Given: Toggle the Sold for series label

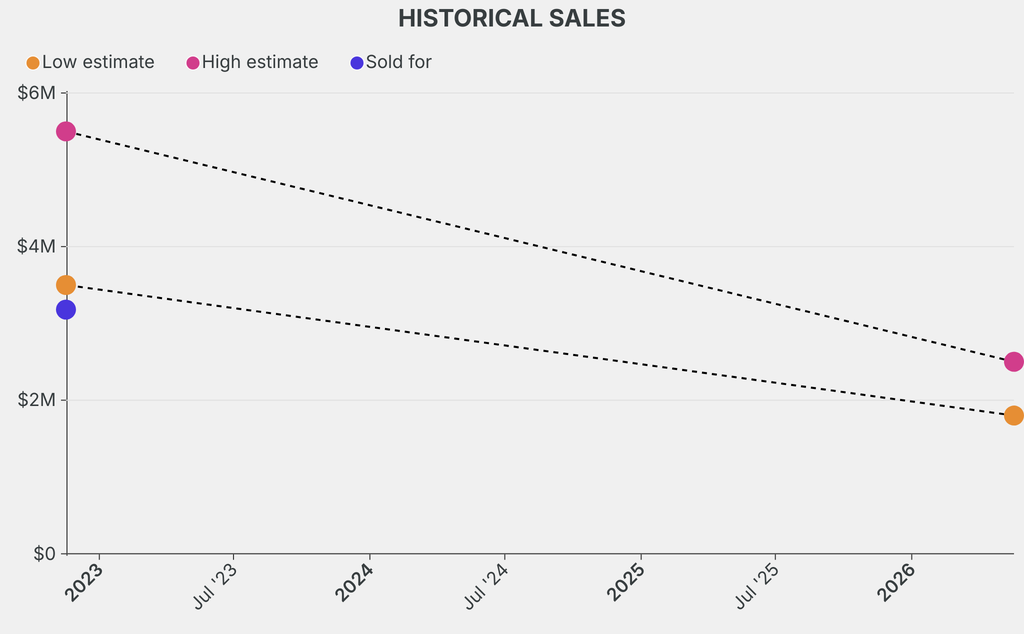Looking at the screenshot, I should pyautogui.click(x=398, y=62).
